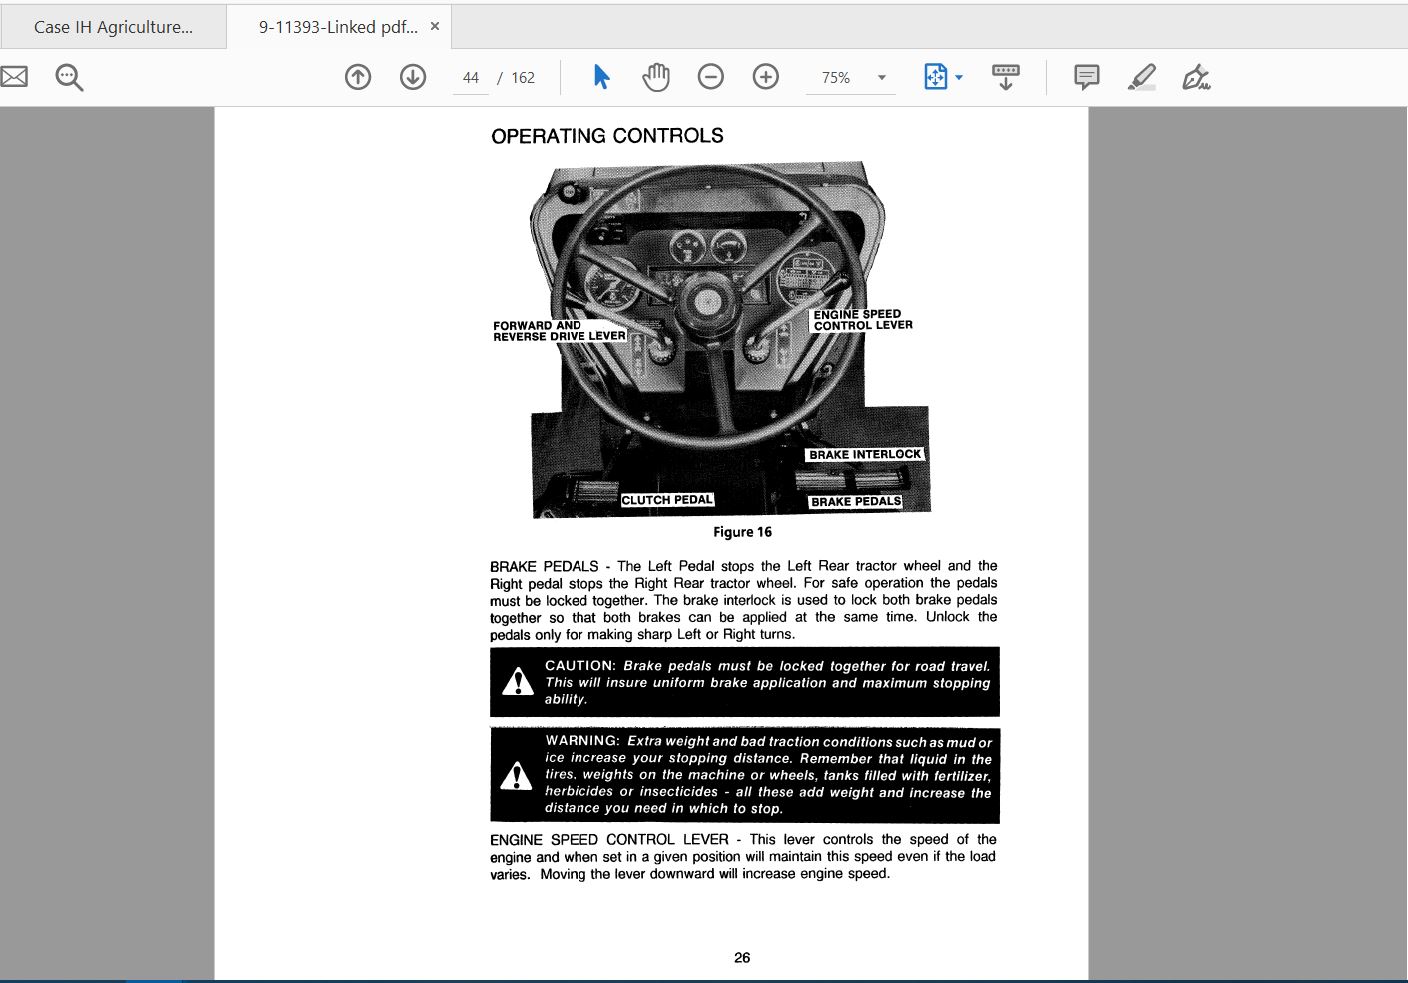
Task: Switch to the Case IH Agriculture tab
Action: coord(113,26)
